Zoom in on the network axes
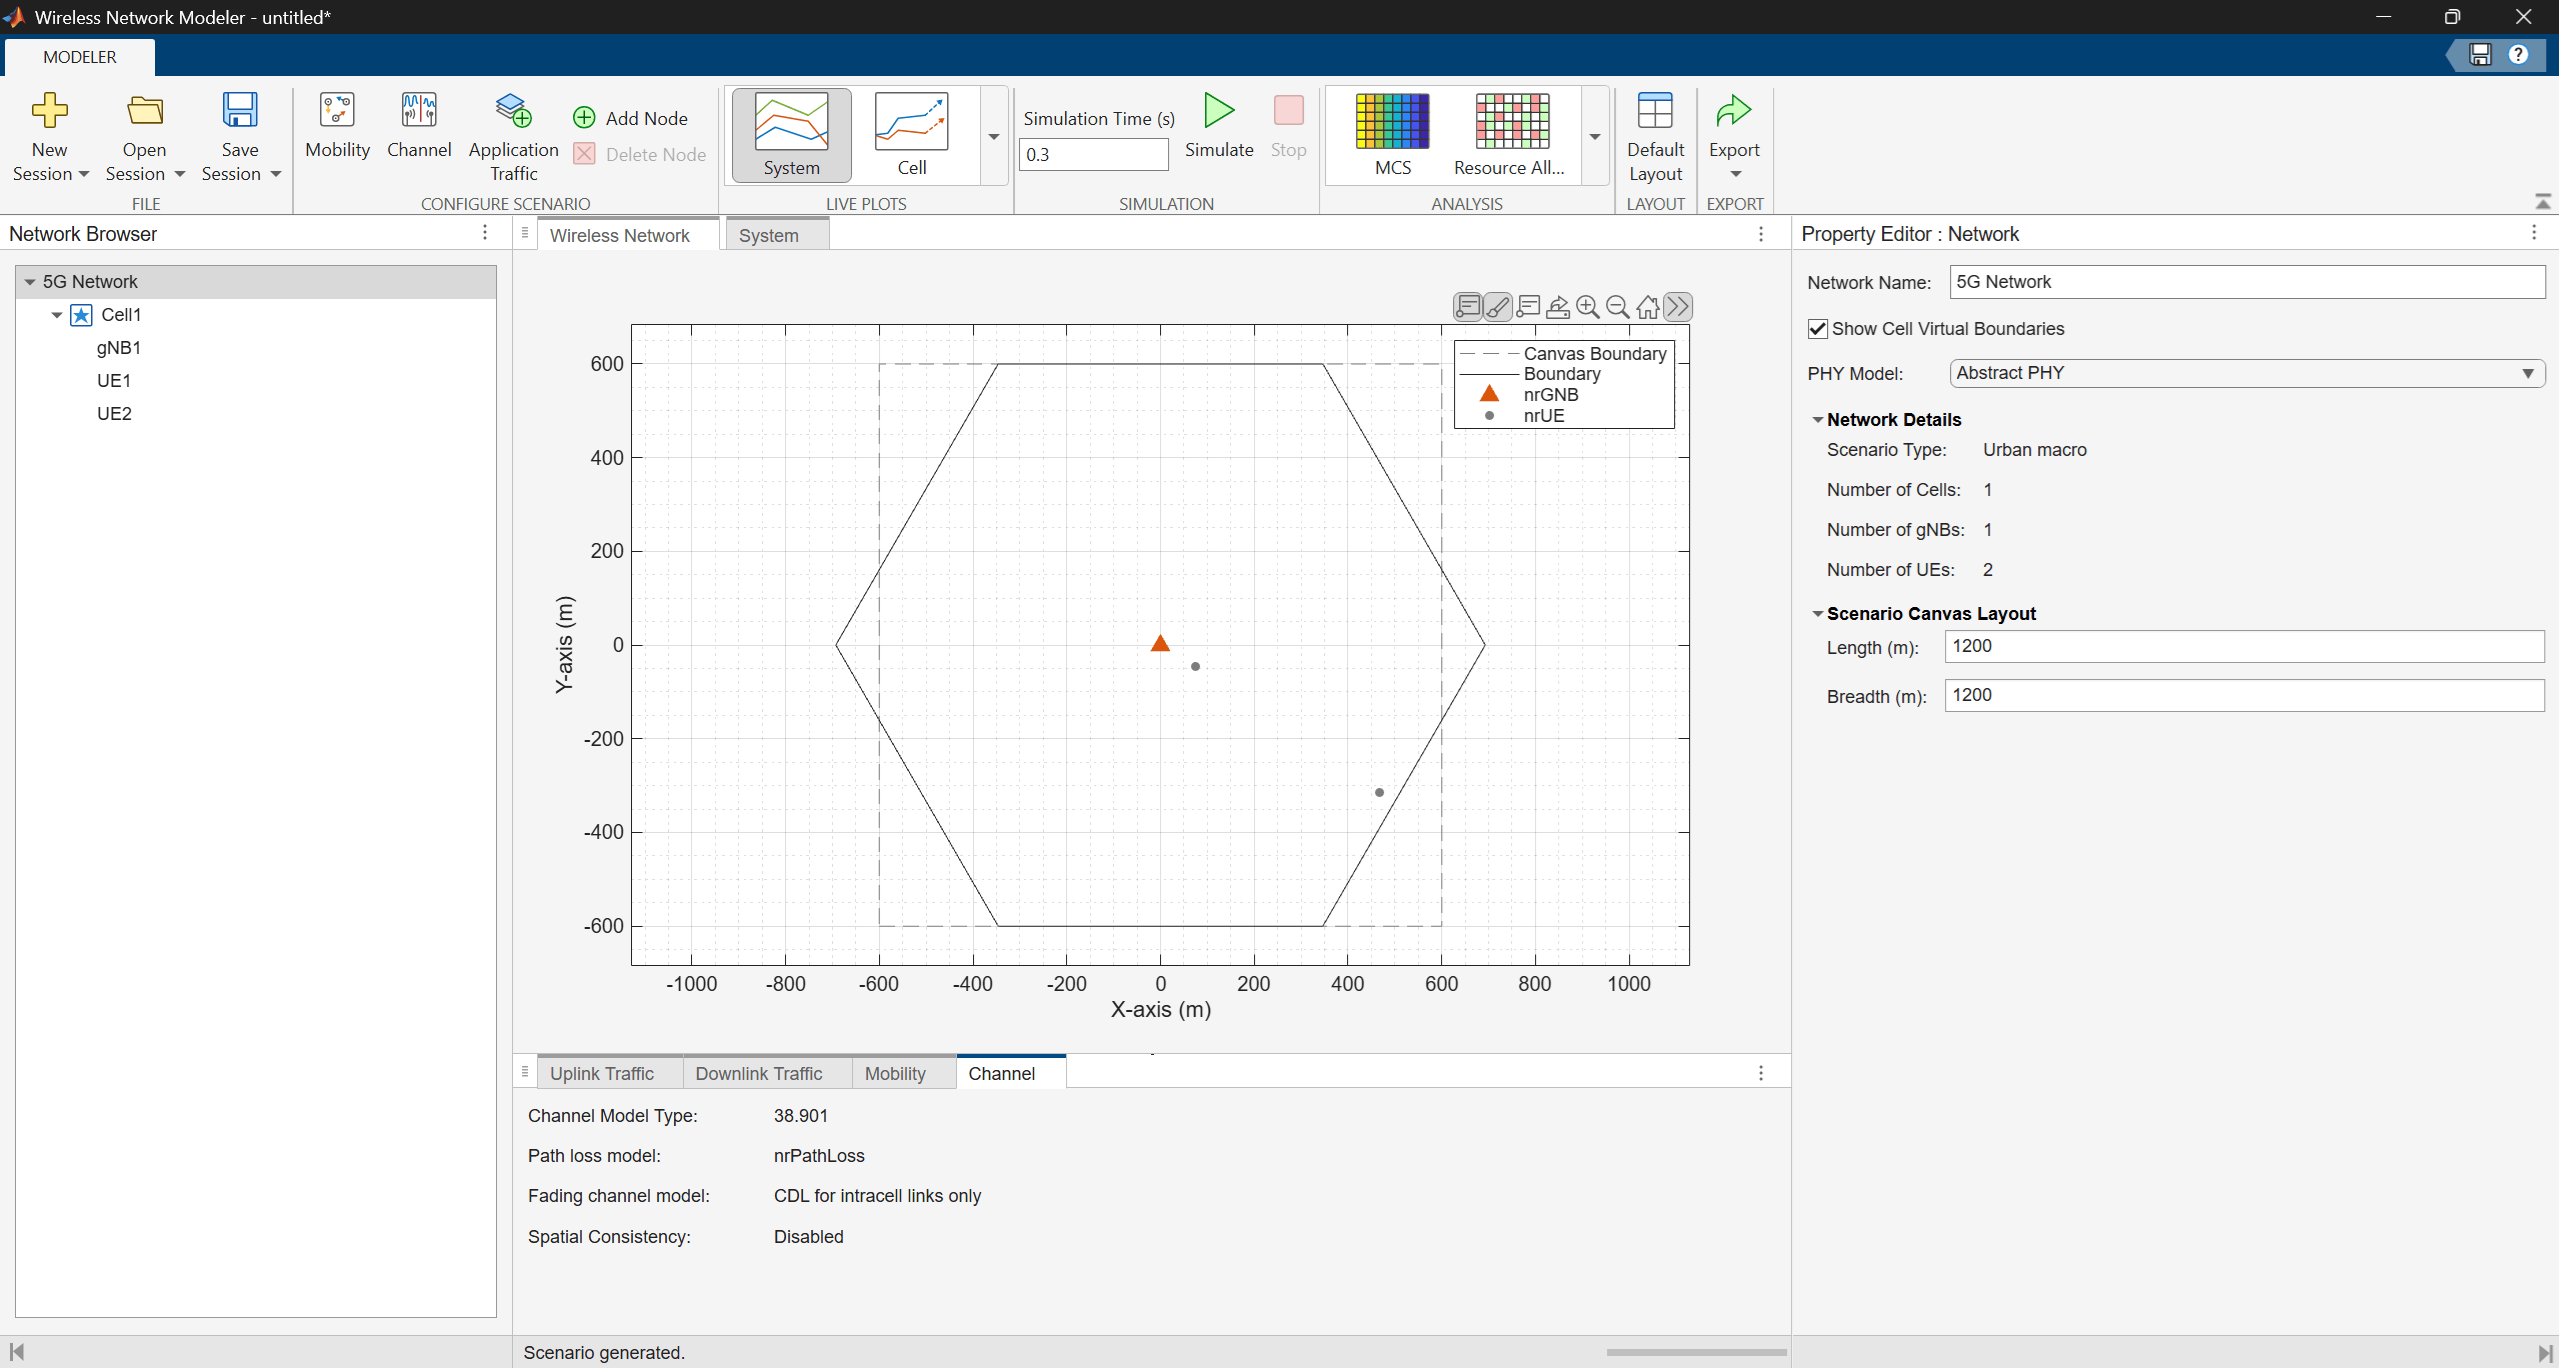Image resolution: width=2559 pixels, height=1368 pixels. 1587,307
